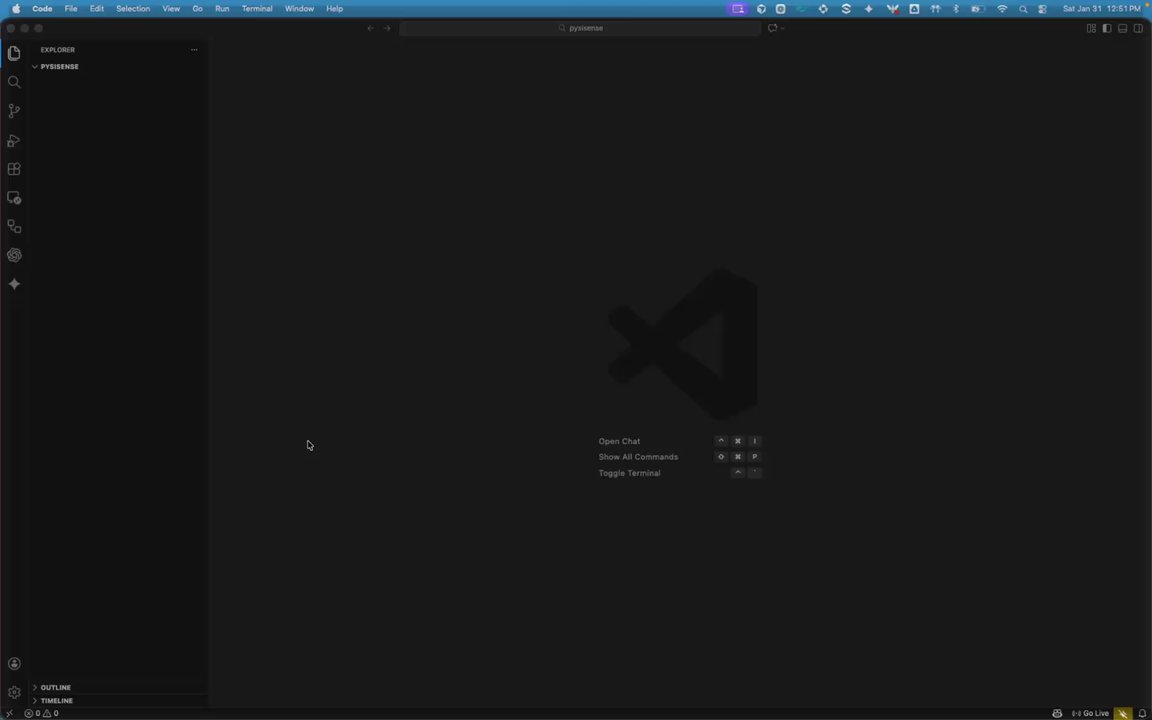Customize layout icon in the title bar
1152x720 pixels.
(1091, 28)
